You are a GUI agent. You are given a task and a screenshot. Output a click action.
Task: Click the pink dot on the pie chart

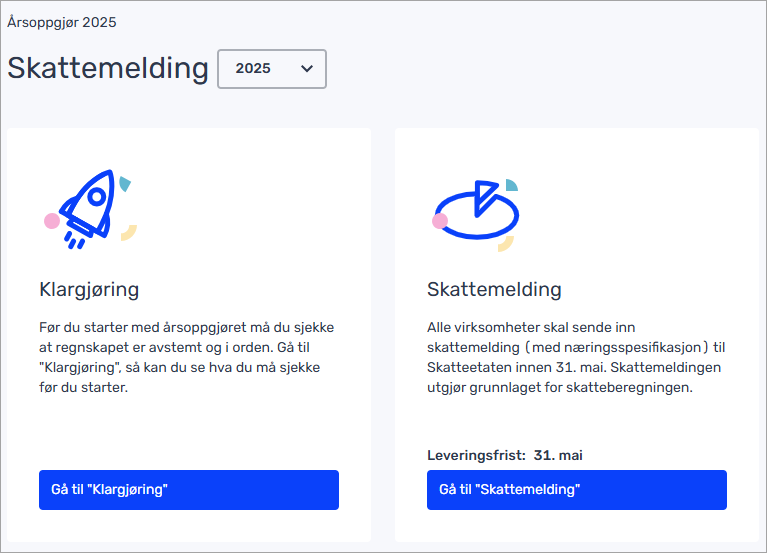(440, 221)
